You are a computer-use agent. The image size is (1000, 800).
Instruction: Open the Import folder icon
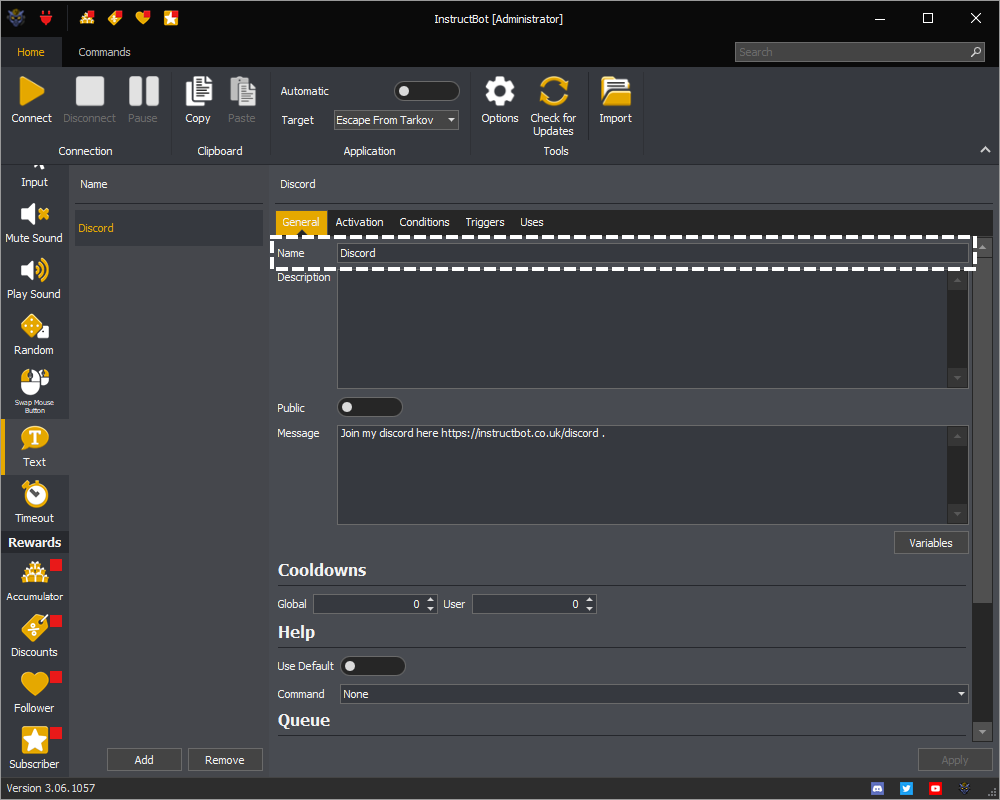615,92
